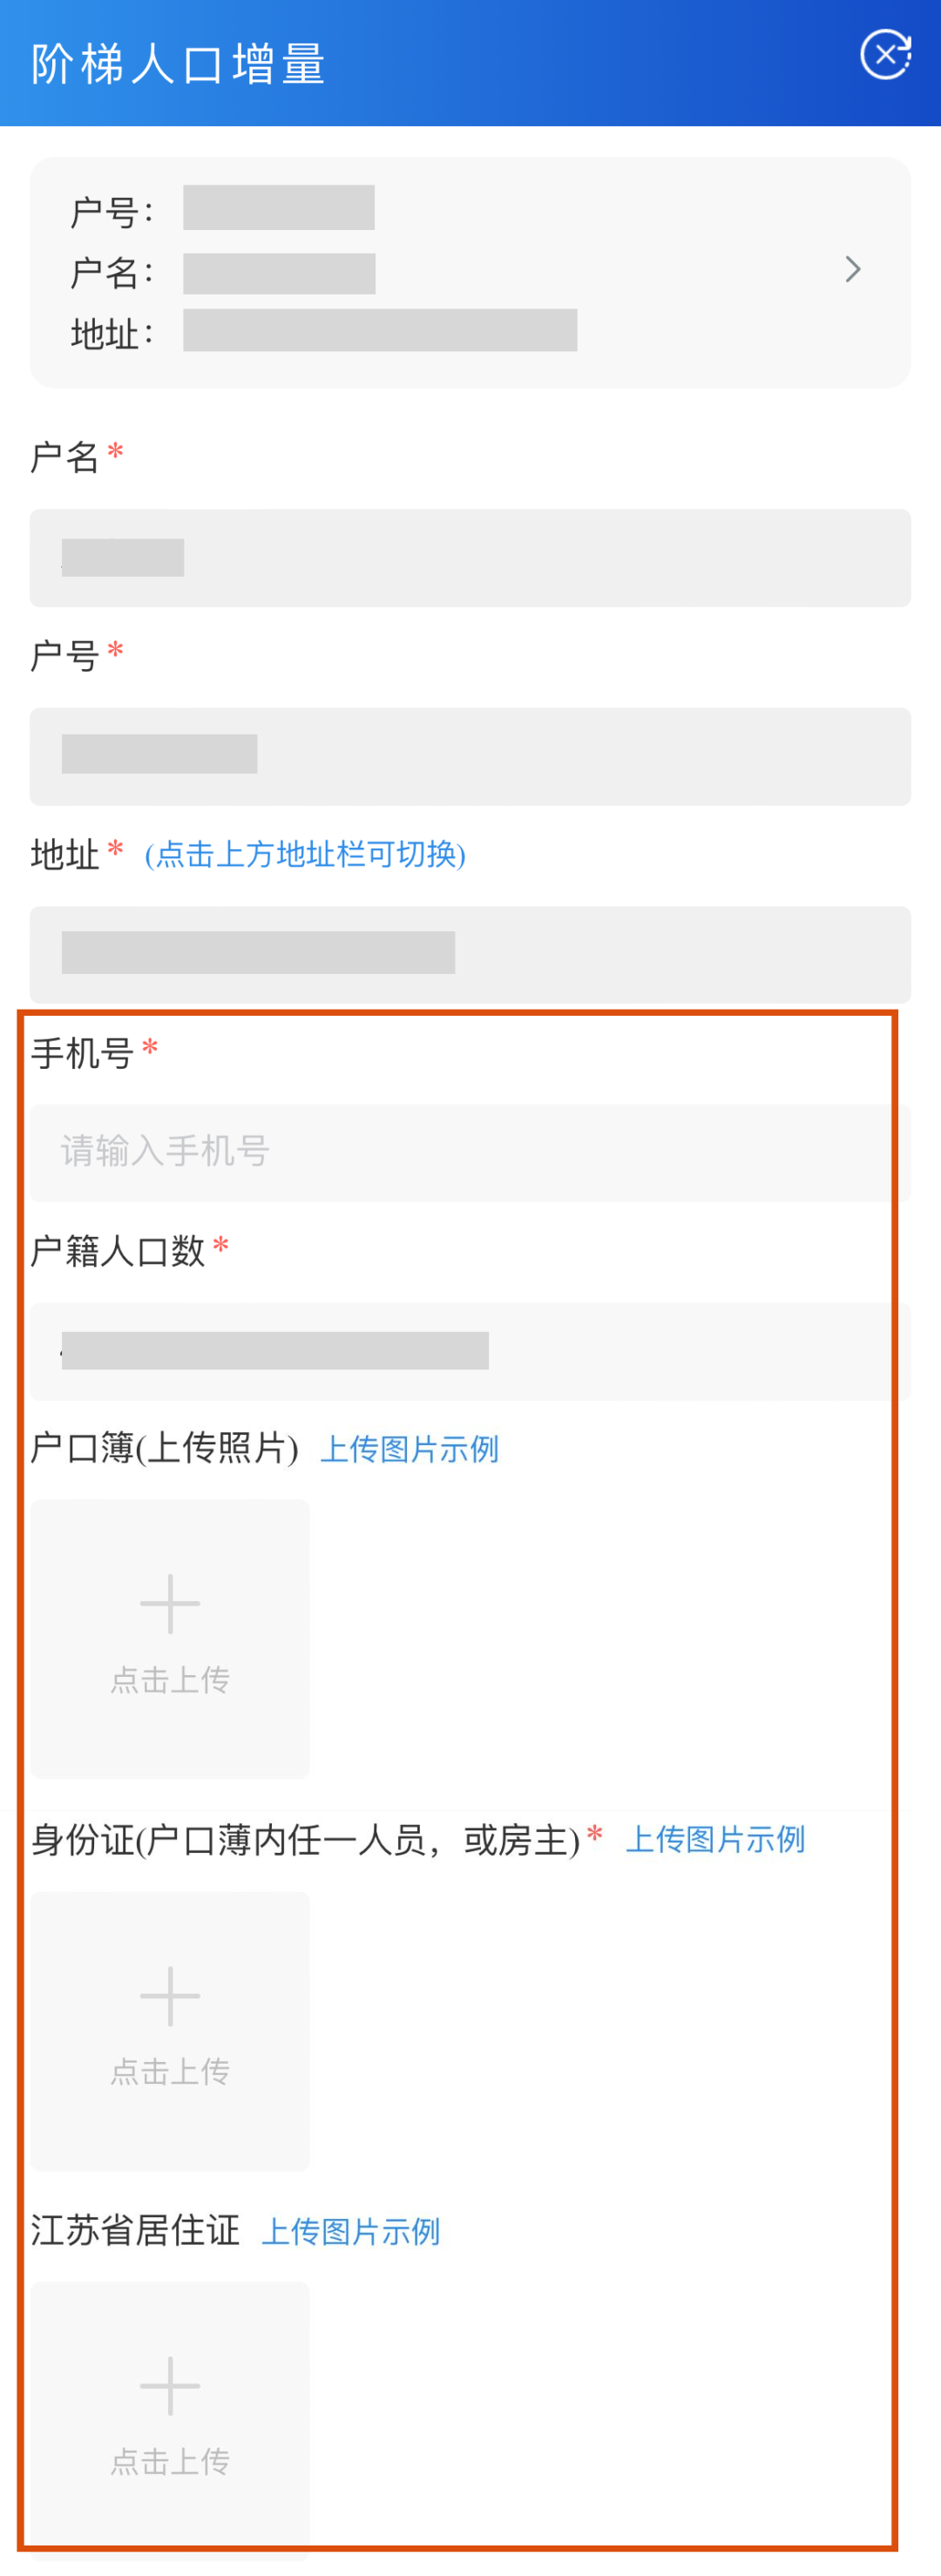Open 上传图片示例 link beside 身份证

pos(715,1839)
